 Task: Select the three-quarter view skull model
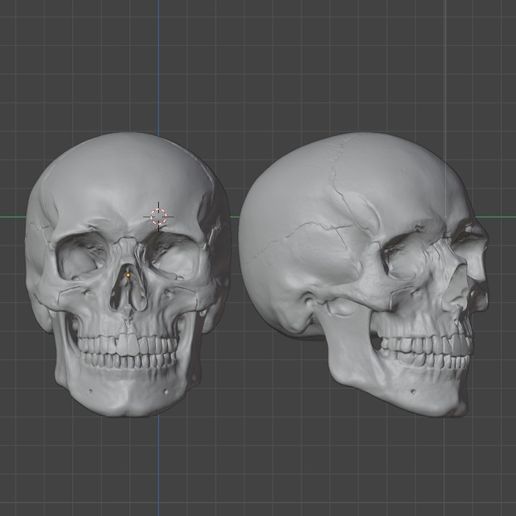click(364, 275)
